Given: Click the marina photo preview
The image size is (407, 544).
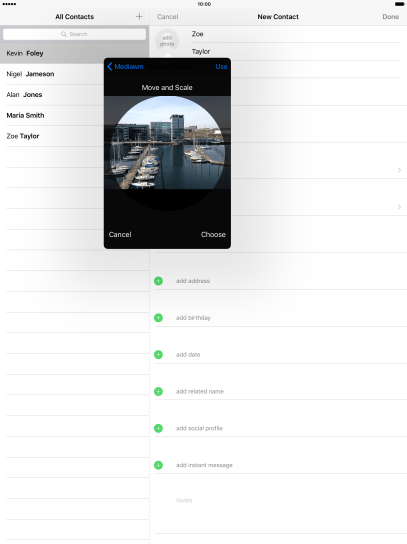Looking at the screenshot, I should point(167,143).
